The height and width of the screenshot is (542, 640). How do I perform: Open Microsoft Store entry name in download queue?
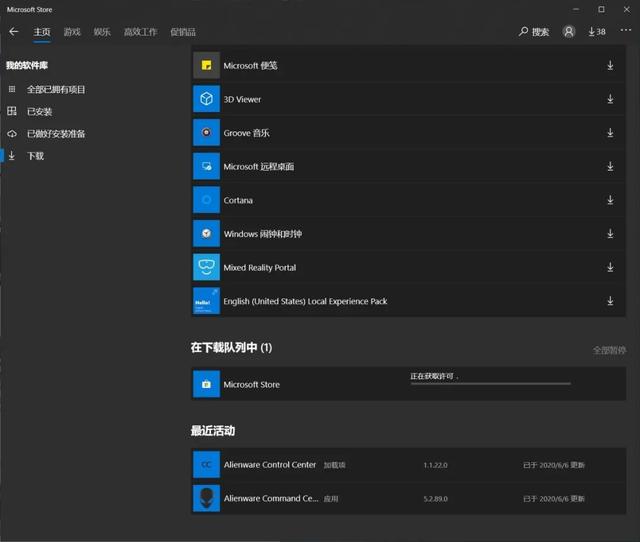click(251, 384)
